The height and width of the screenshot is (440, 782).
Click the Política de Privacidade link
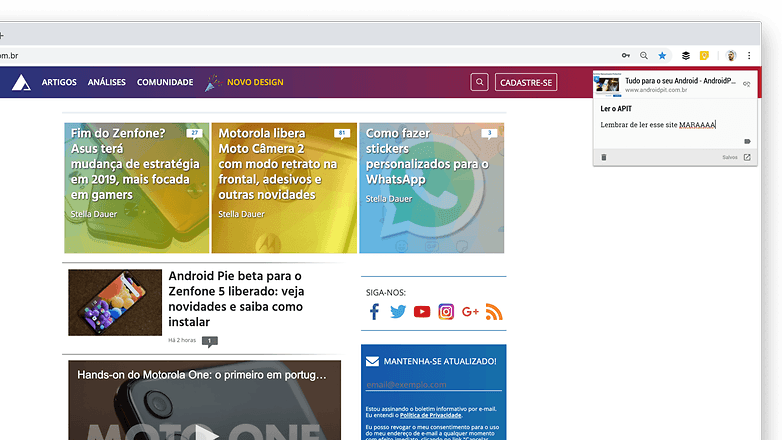[x=430, y=415]
